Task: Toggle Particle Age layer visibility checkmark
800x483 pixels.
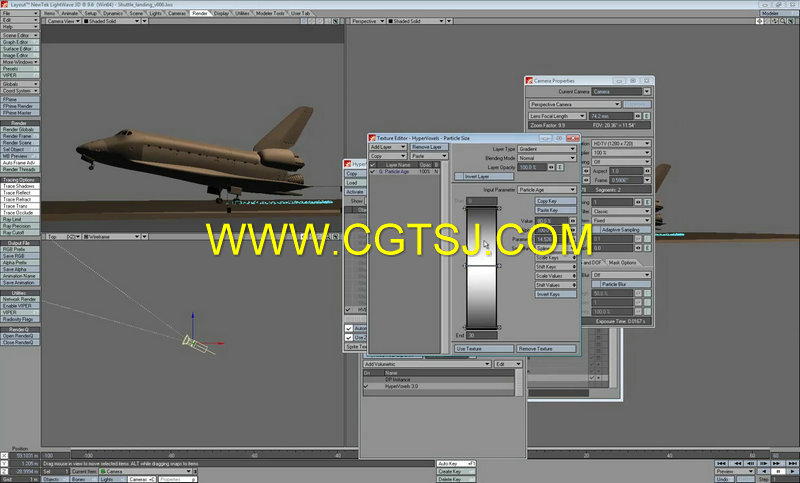Action: click(x=372, y=172)
